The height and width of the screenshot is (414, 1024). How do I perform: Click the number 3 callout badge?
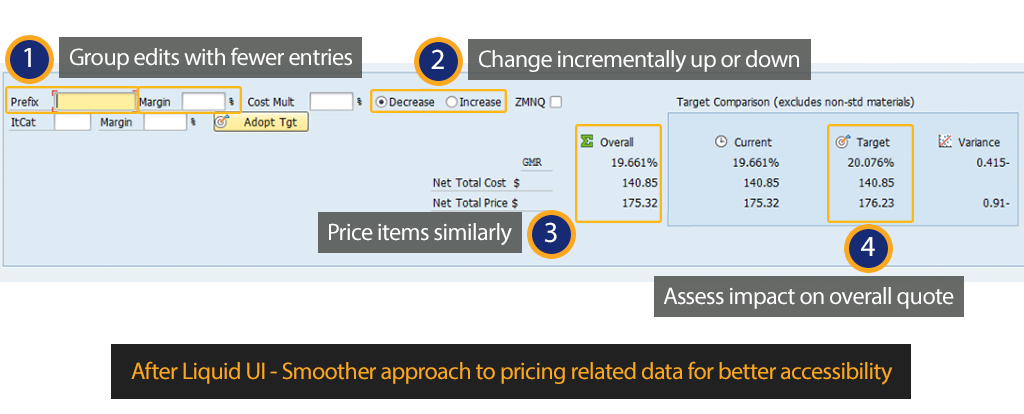pyautogui.click(x=551, y=235)
